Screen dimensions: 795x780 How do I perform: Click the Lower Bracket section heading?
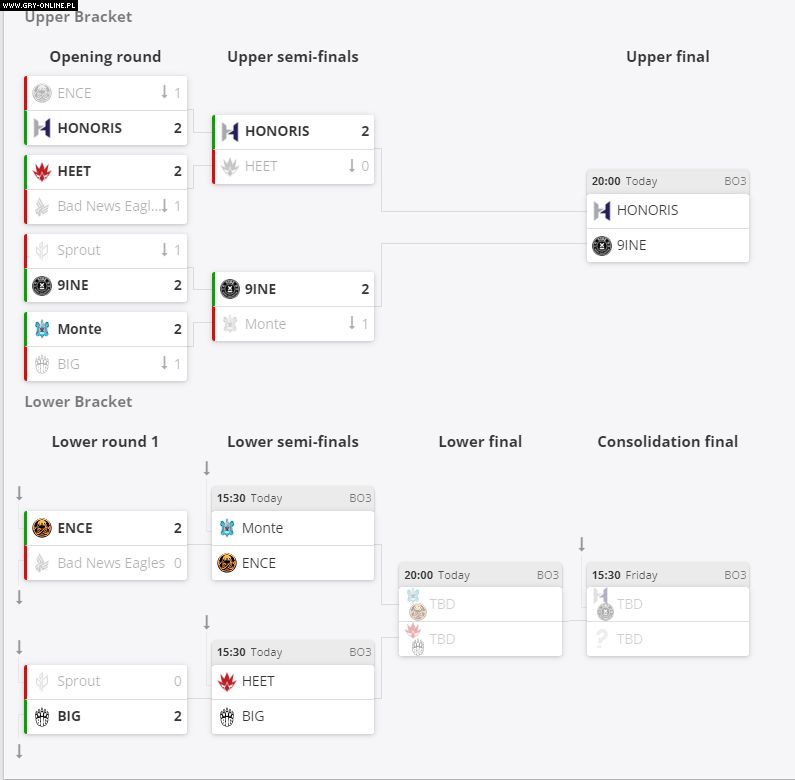click(x=79, y=402)
